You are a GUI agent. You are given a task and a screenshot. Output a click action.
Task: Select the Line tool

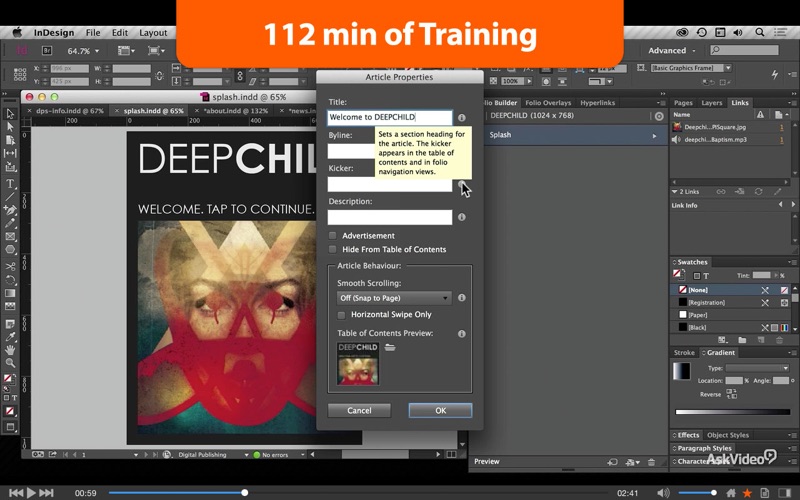coord(10,196)
